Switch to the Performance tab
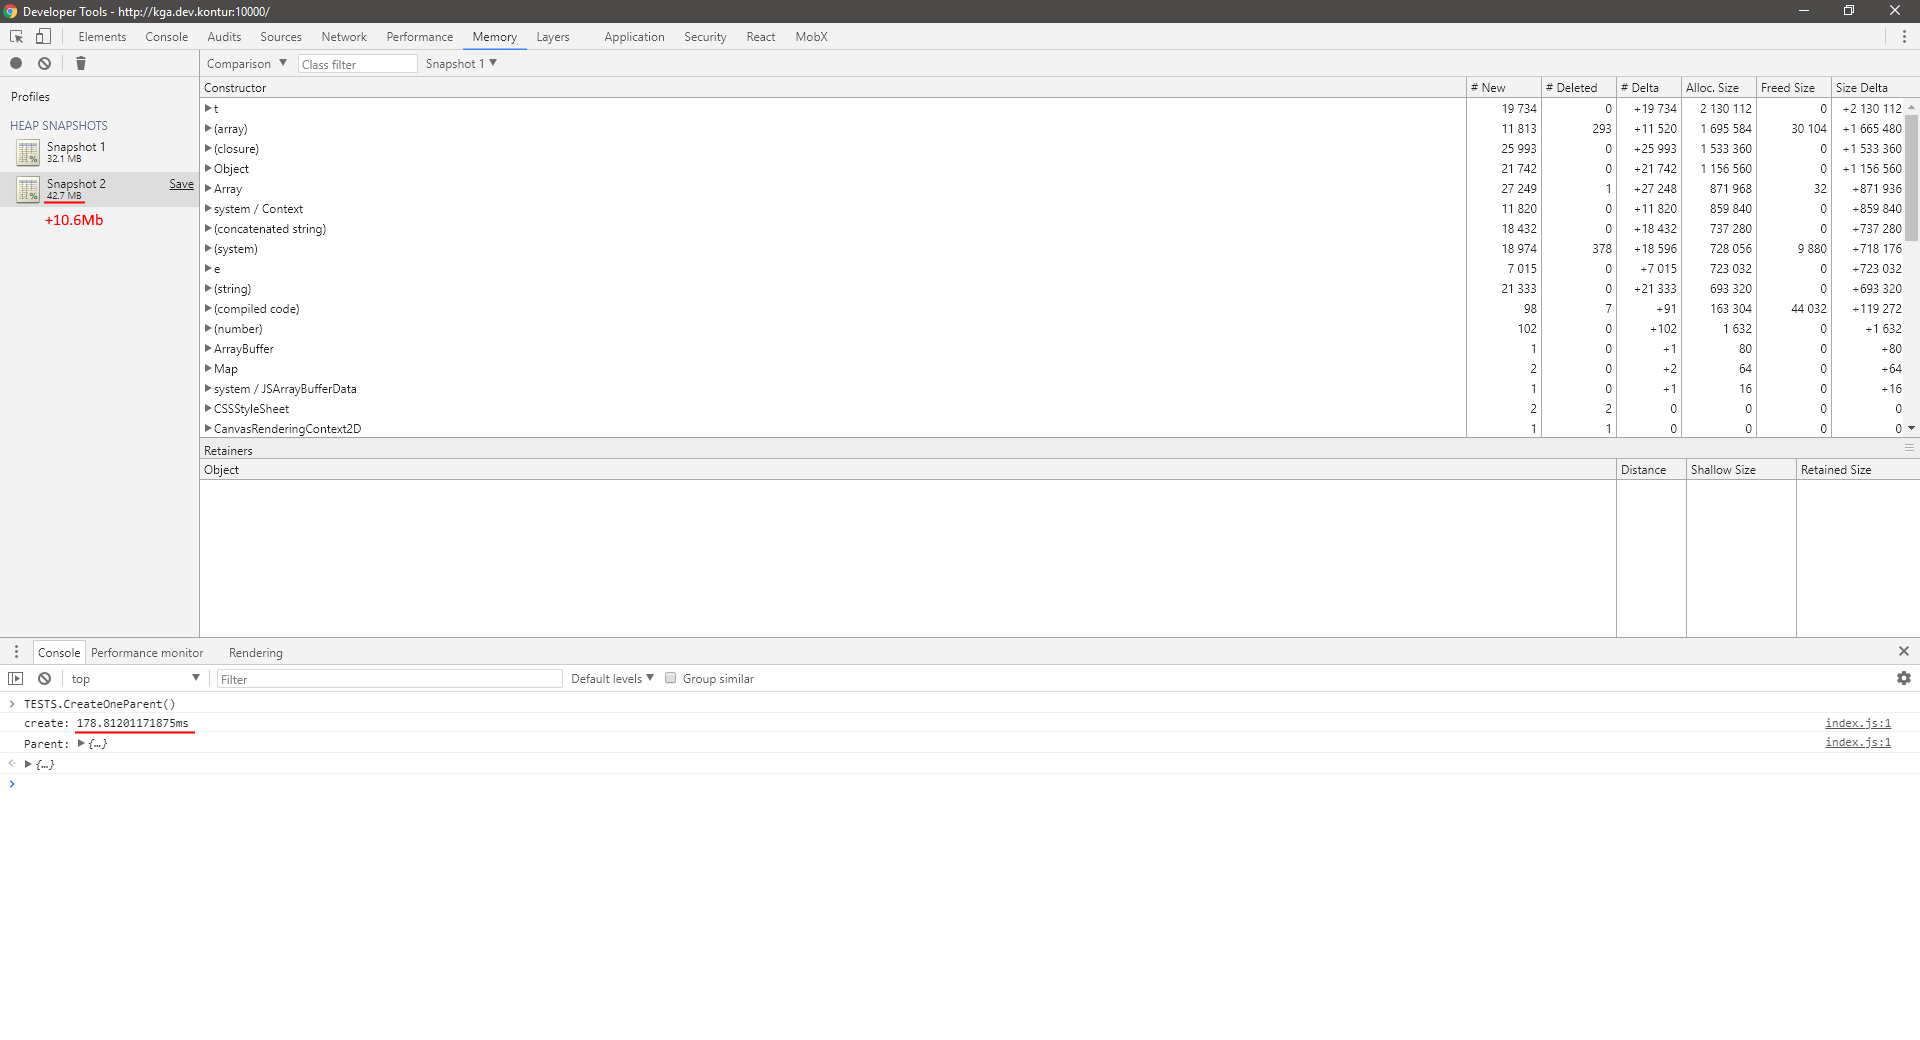 pos(420,37)
